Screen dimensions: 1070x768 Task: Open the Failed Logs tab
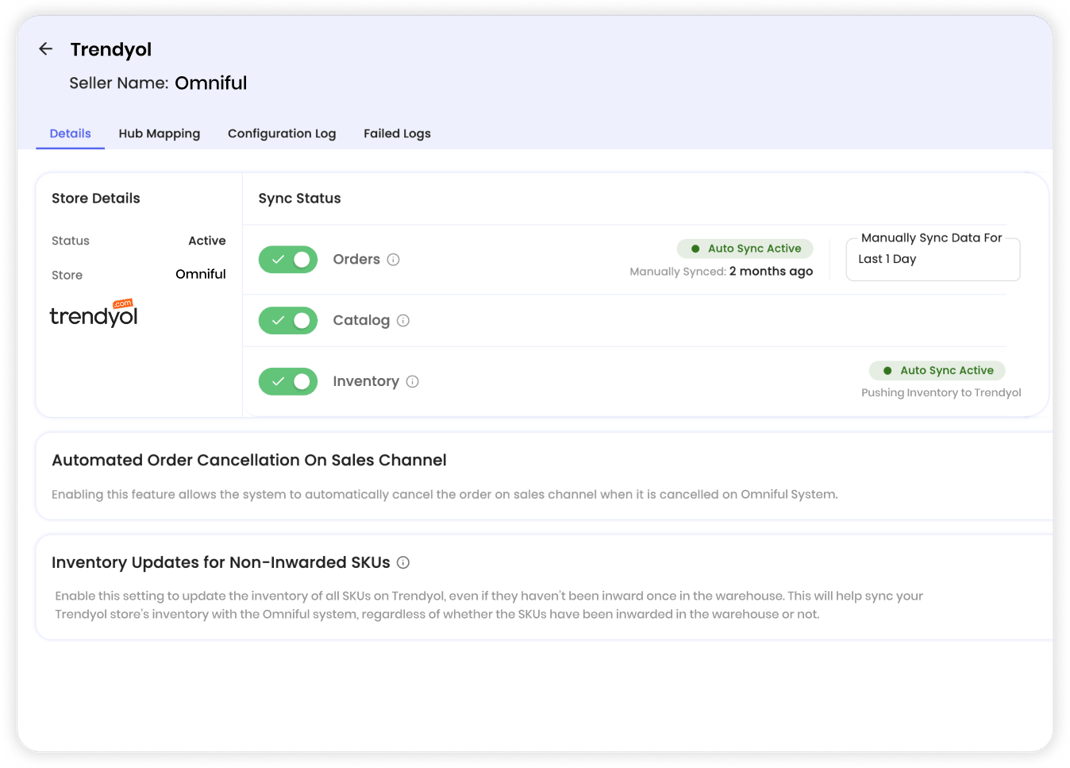tap(397, 134)
